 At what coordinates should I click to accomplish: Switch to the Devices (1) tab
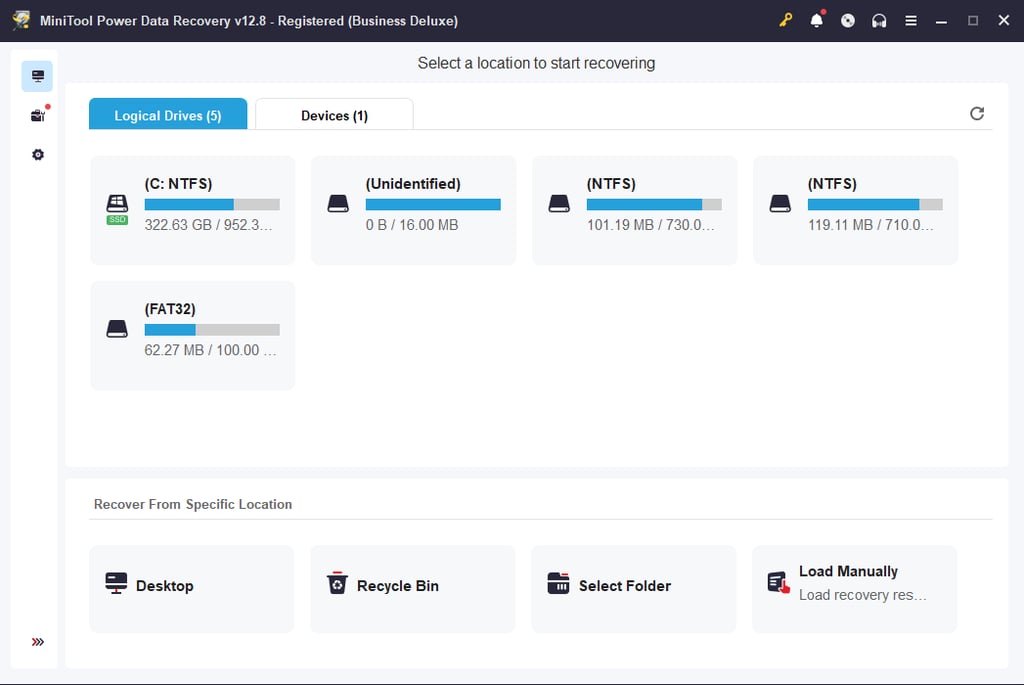point(334,114)
